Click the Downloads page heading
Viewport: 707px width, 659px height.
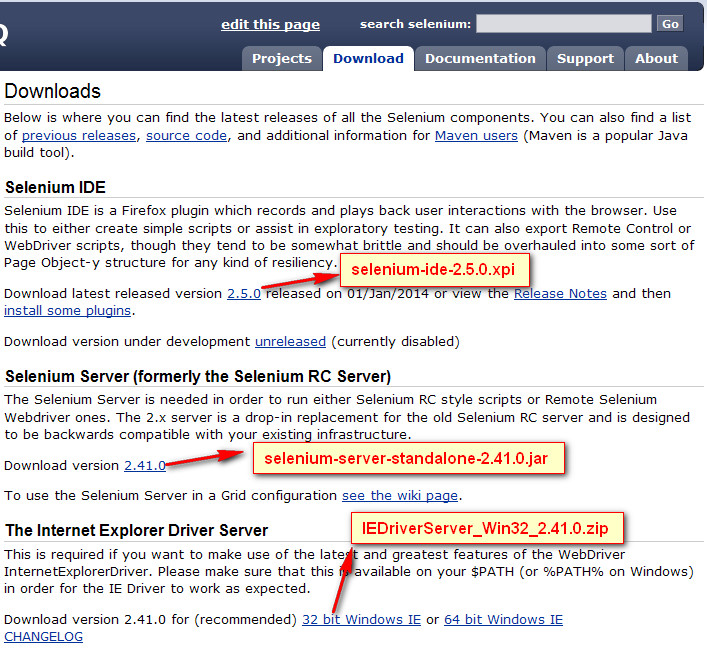pos(52,91)
